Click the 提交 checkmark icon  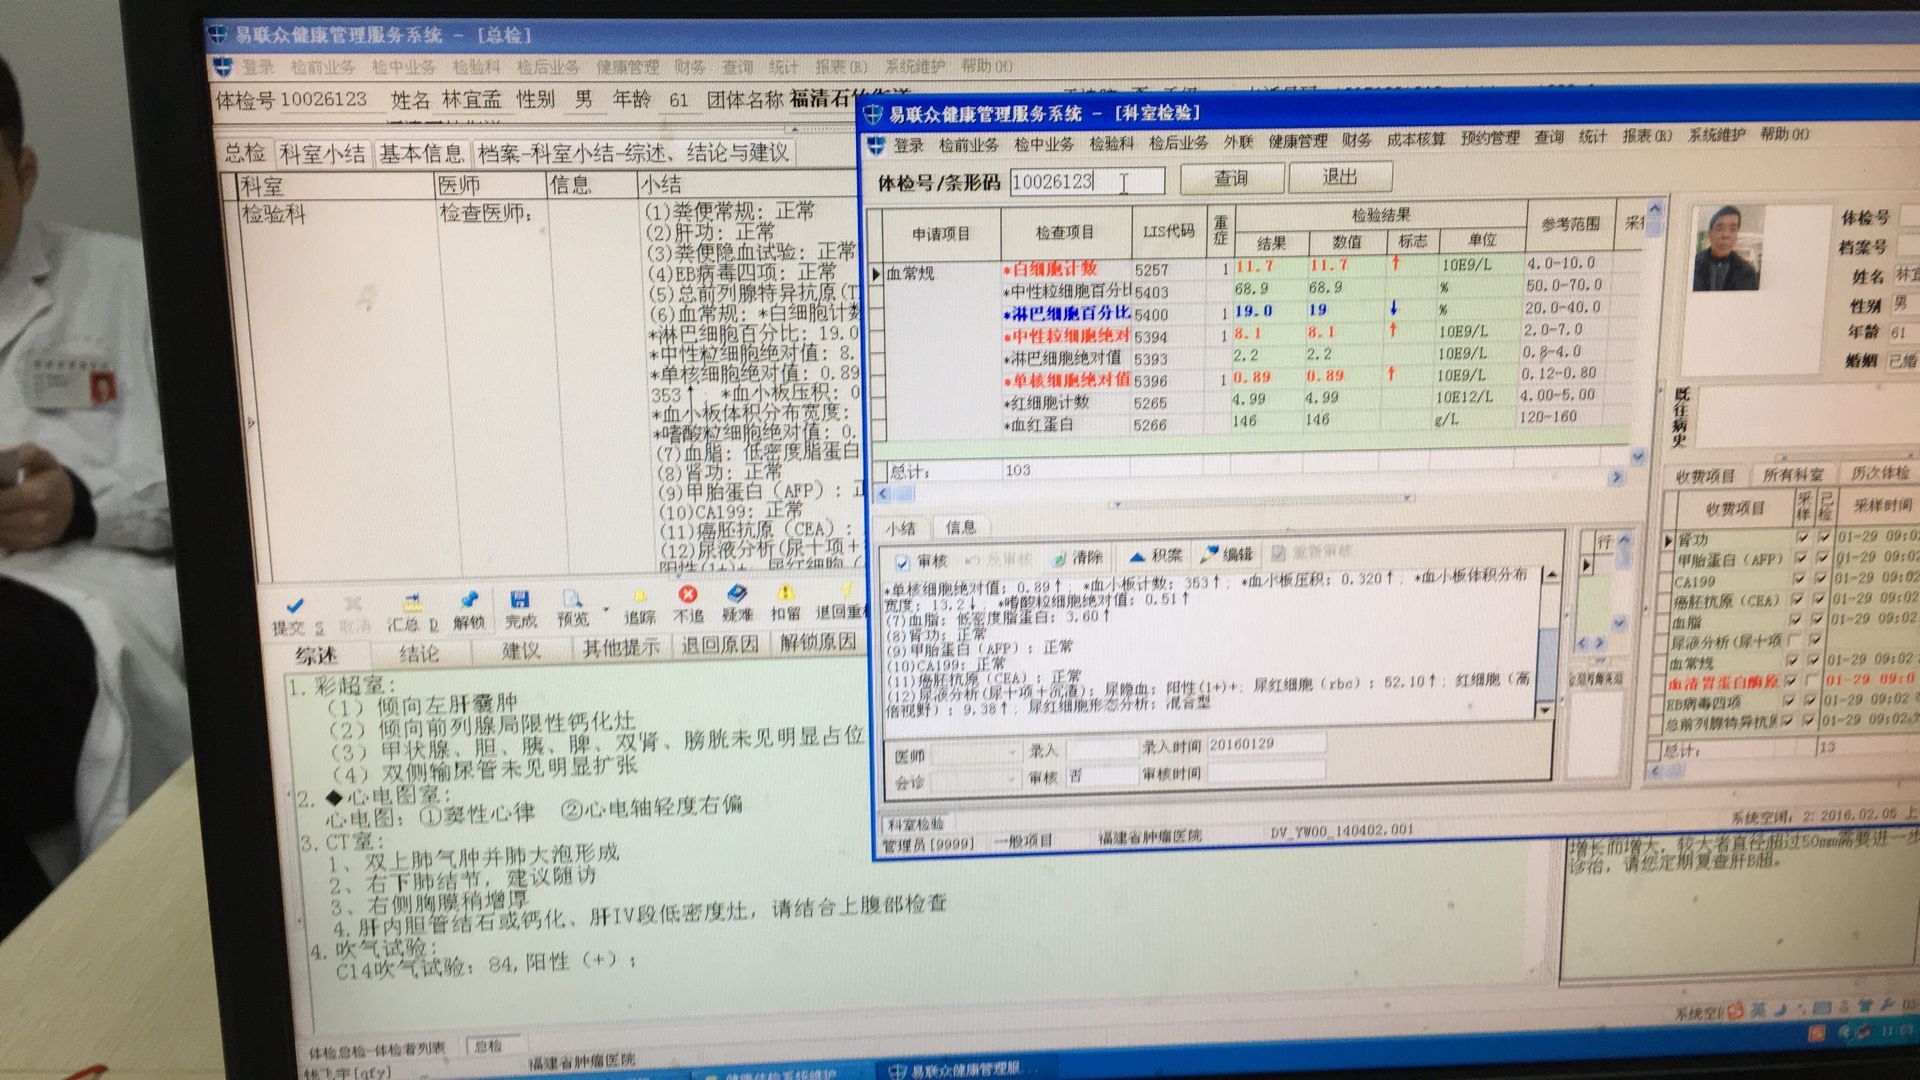(294, 606)
